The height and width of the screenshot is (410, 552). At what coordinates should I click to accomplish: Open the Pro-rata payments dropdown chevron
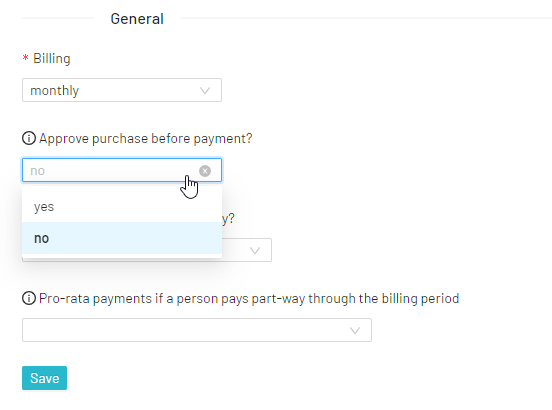pos(355,330)
